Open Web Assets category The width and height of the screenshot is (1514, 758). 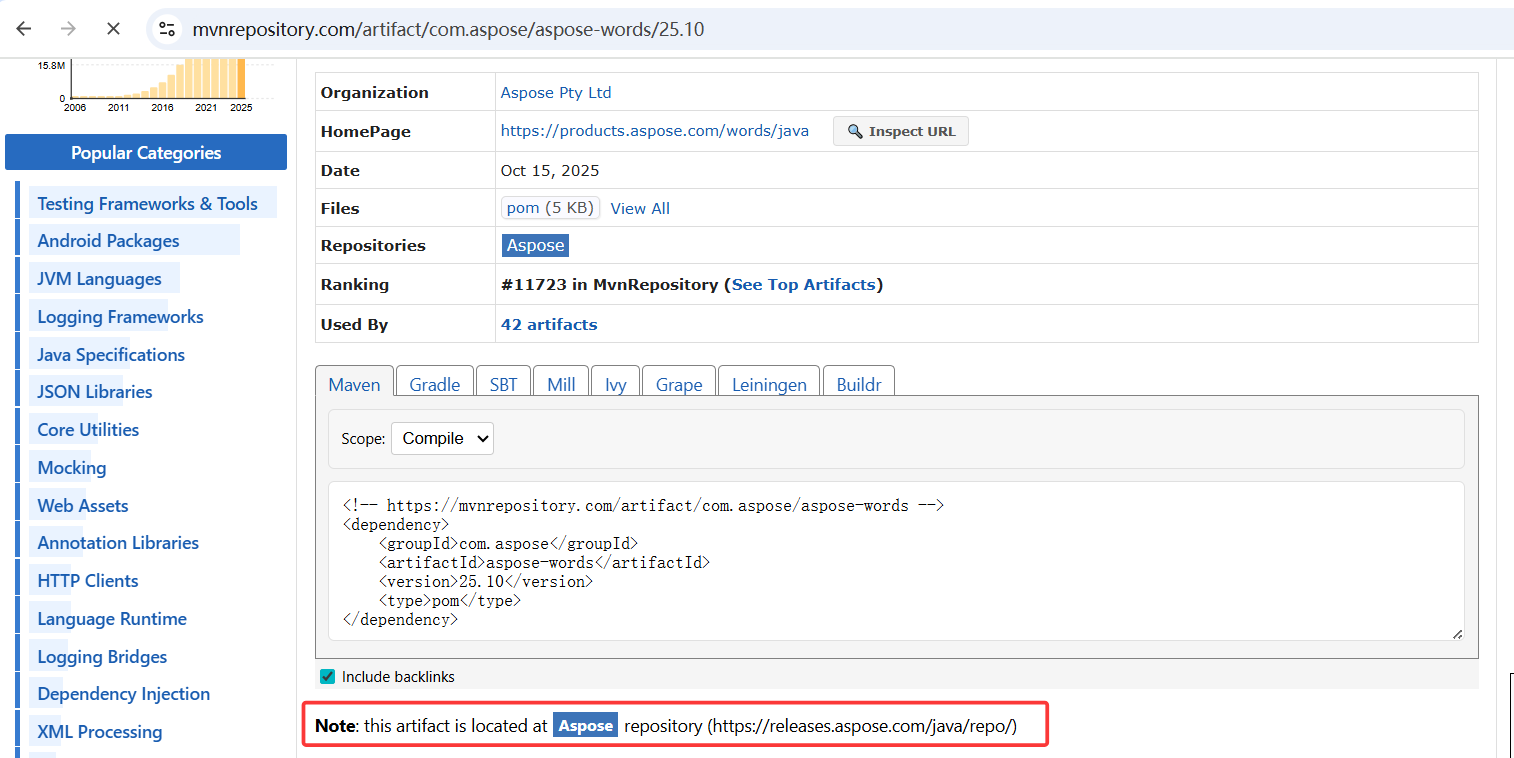pos(83,505)
